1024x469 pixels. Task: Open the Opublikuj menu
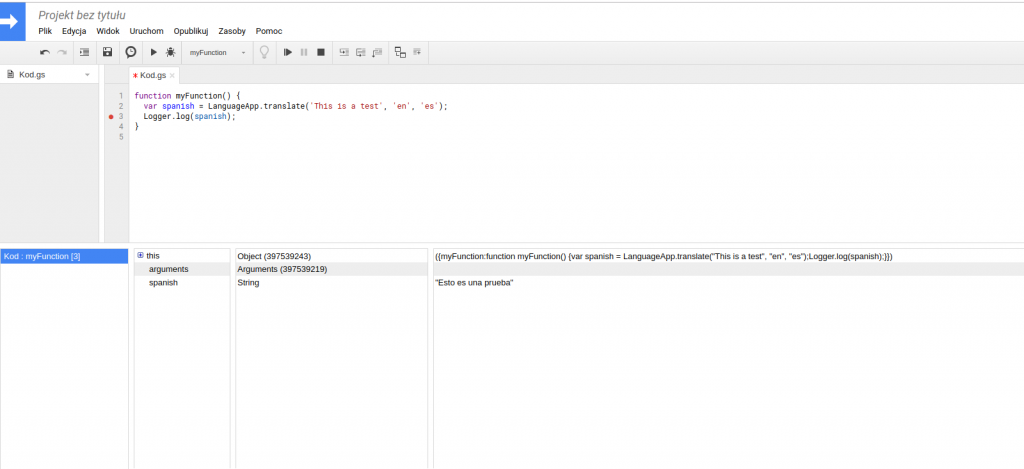pos(191,31)
